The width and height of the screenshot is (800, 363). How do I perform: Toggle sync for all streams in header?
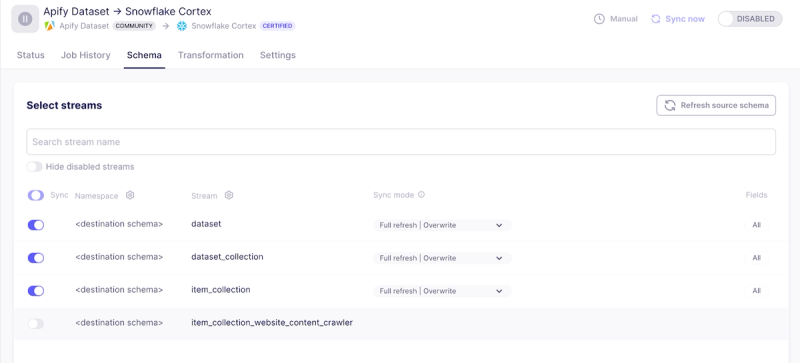(36, 196)
